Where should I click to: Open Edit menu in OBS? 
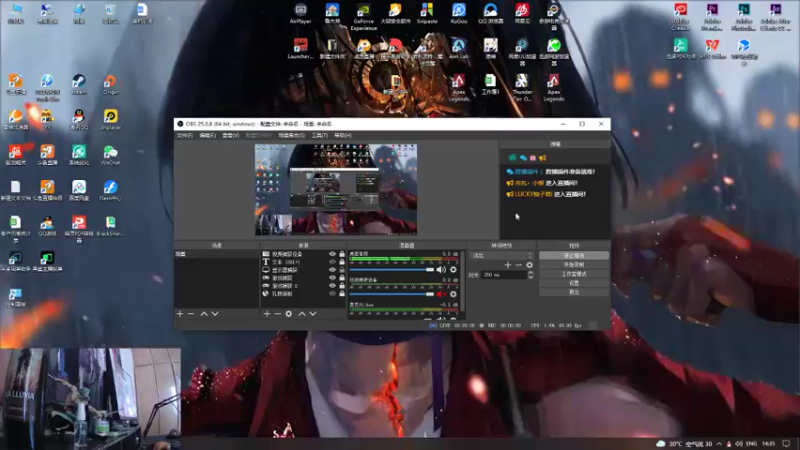pos(207,135)
